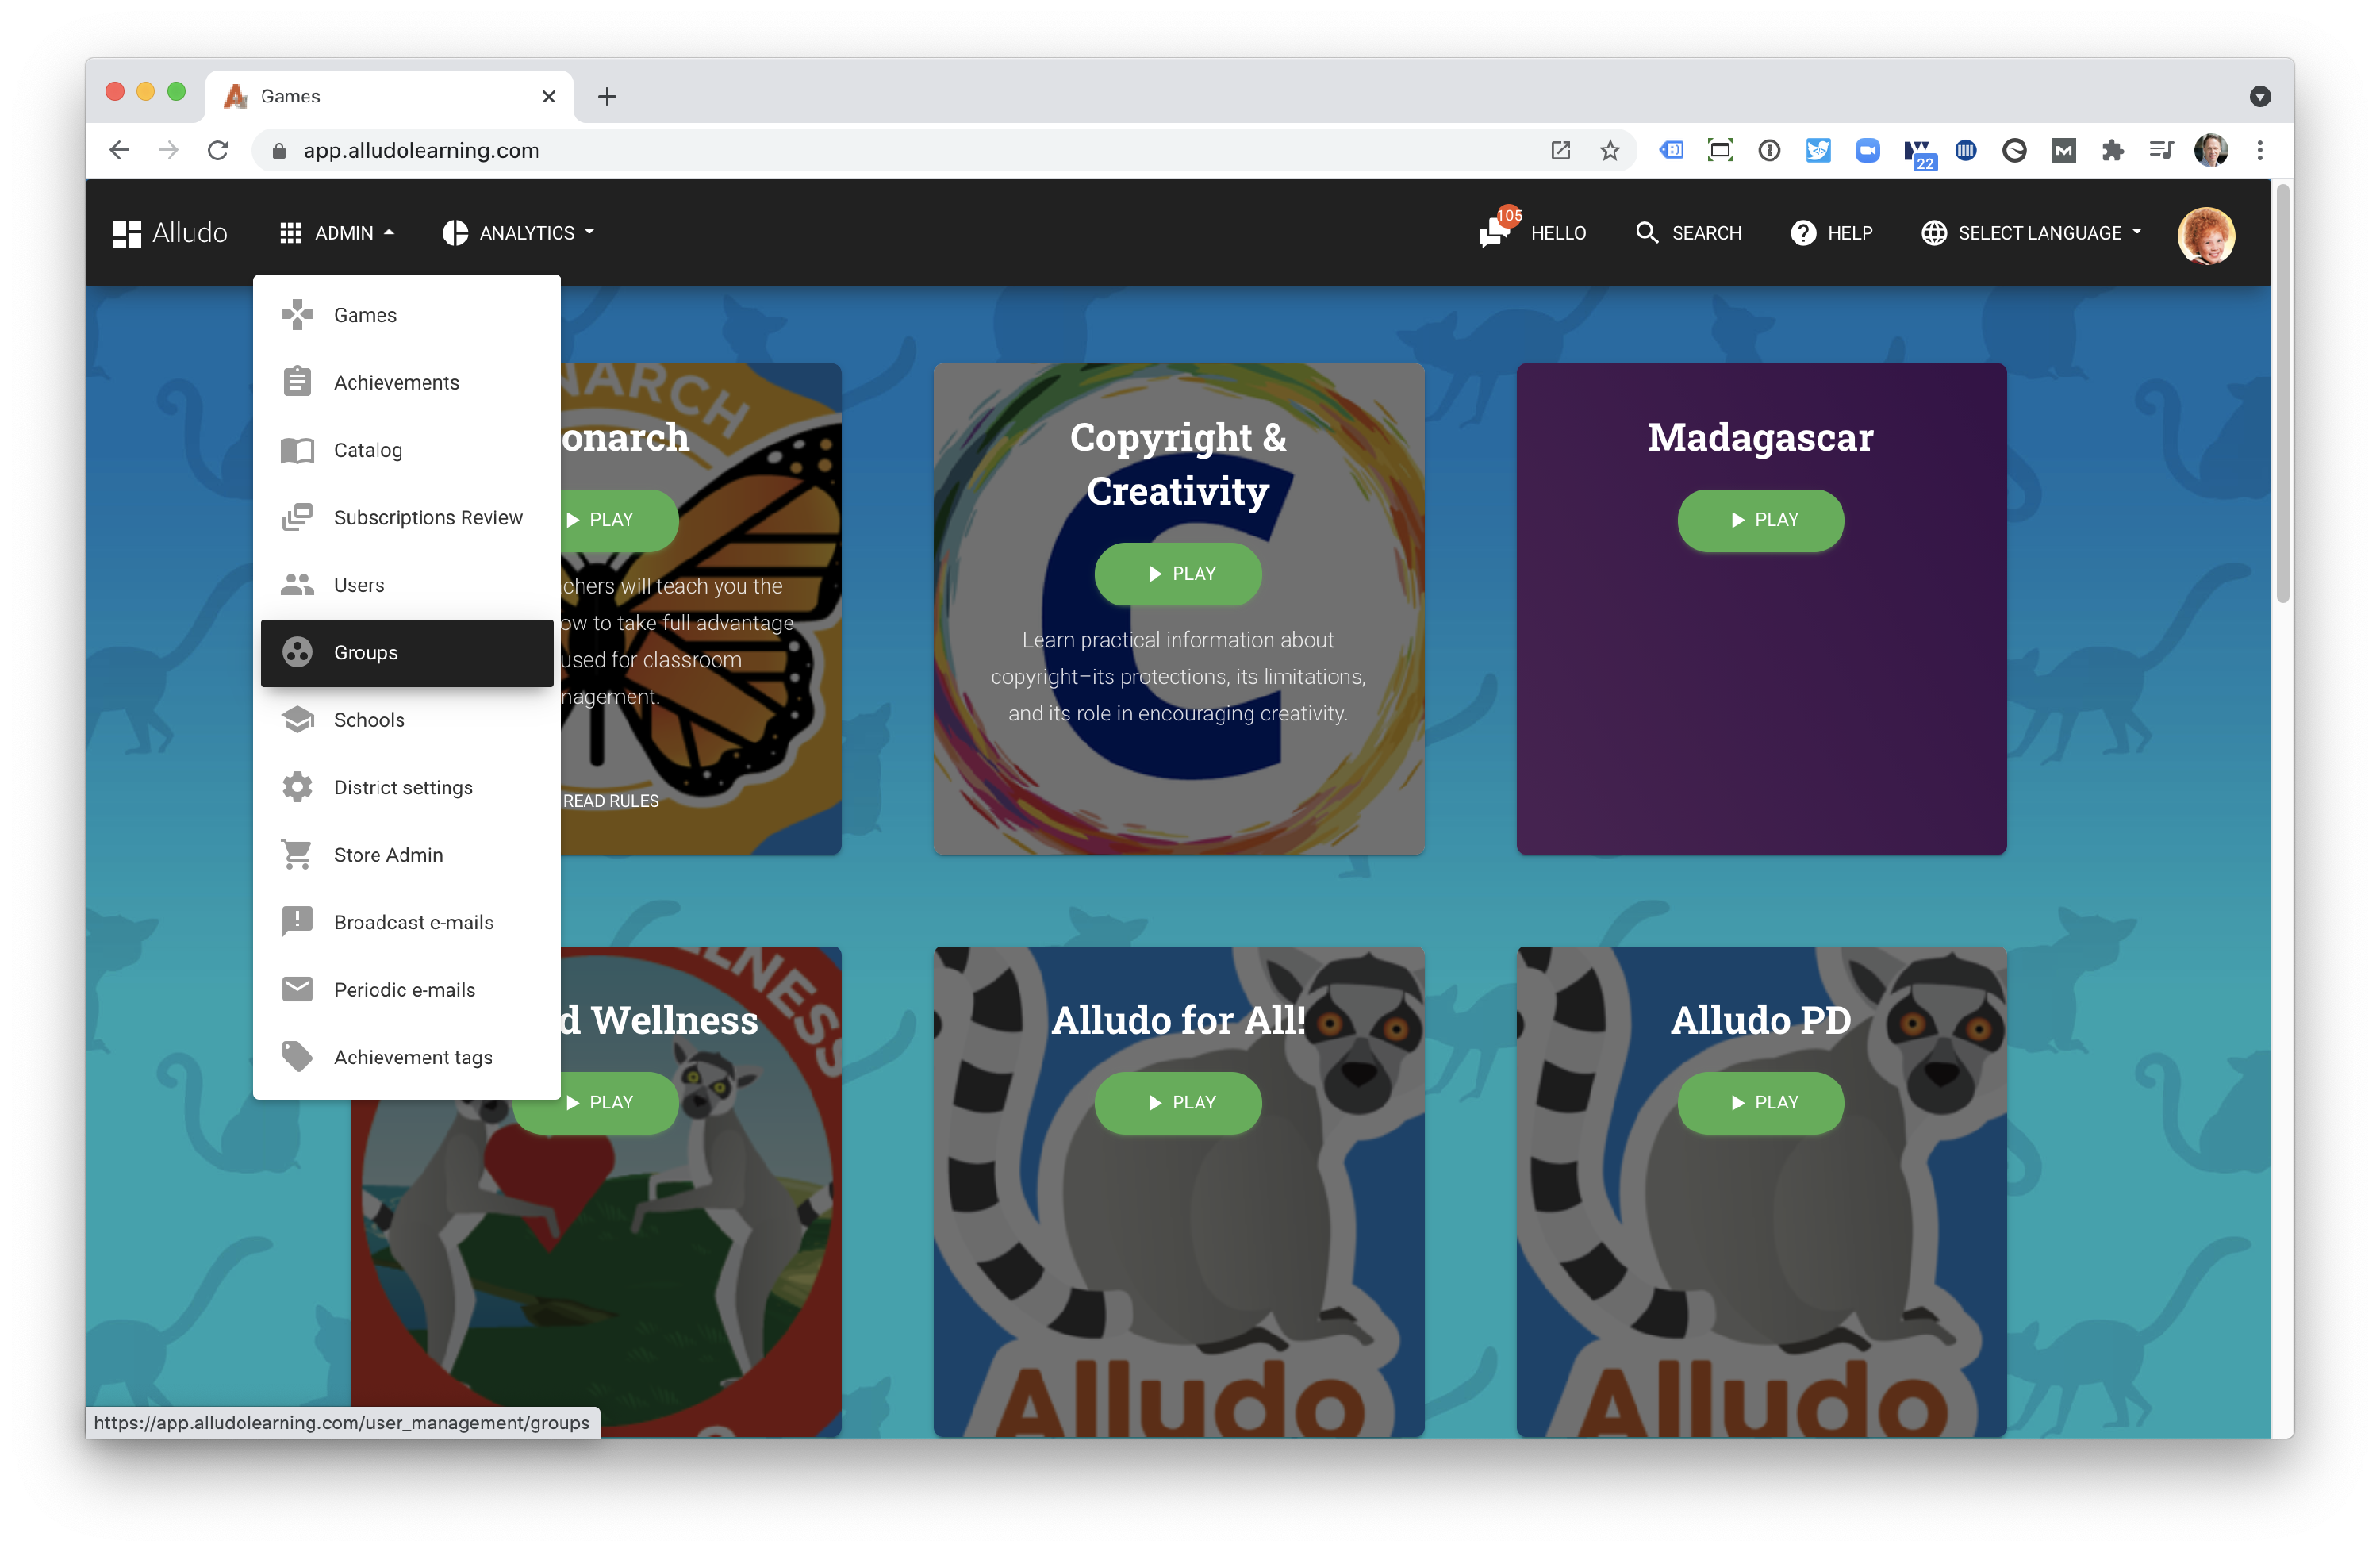Image resolution: width=2380 pixels, height=1552 pixels.
Task: Click the Achievement tags tag icon
Action: (297, 1057)
